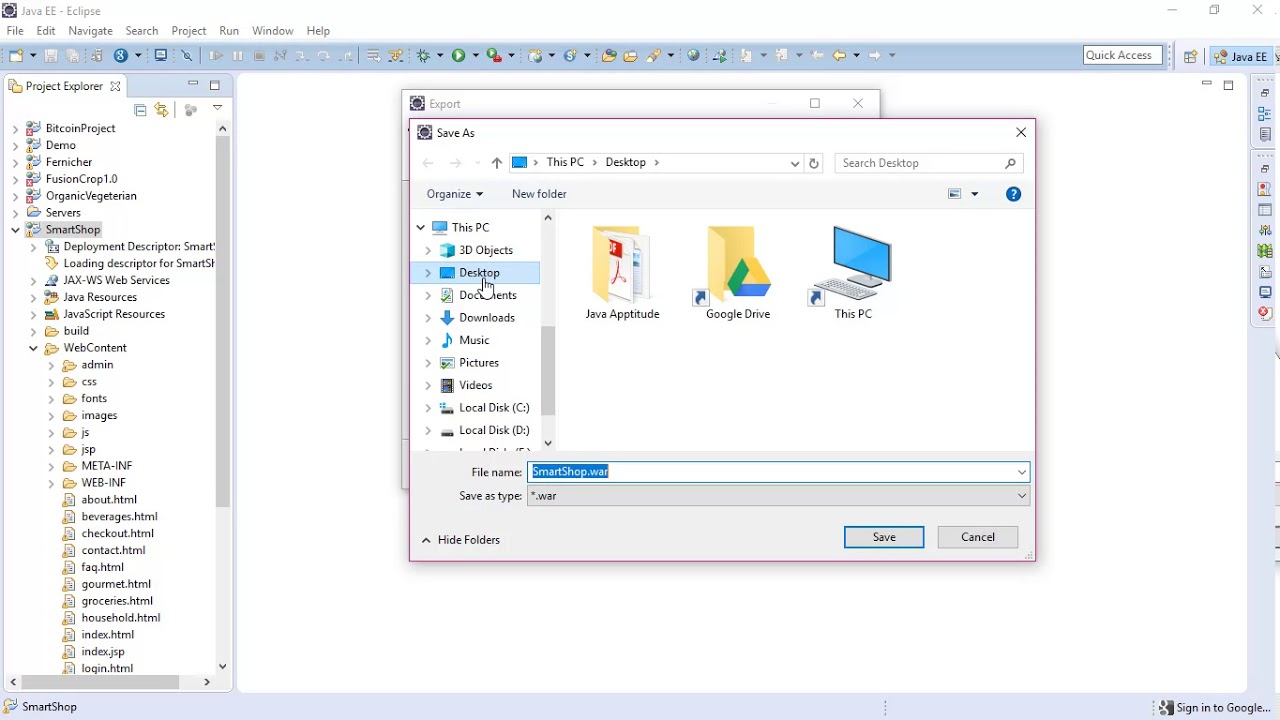Image resolution: width=1280 pixels, height=720 pixels.
Task: Open the web browser globe icon in toolbar
Action: tap(693, 56)
